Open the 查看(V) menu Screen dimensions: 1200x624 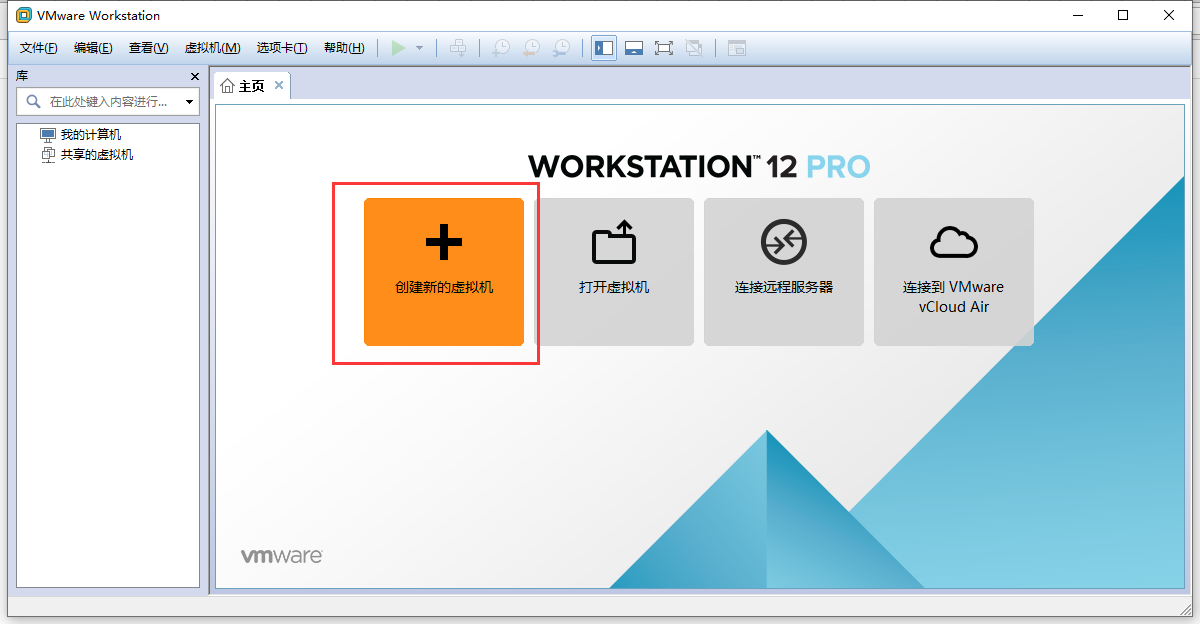[148, 48]
